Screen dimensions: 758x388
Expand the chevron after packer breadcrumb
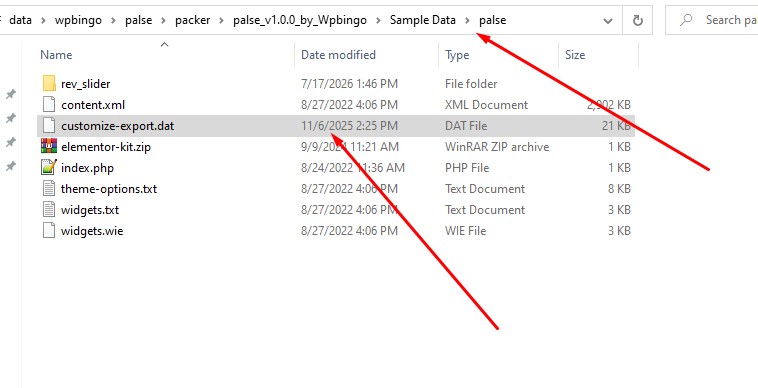(221, 20)
